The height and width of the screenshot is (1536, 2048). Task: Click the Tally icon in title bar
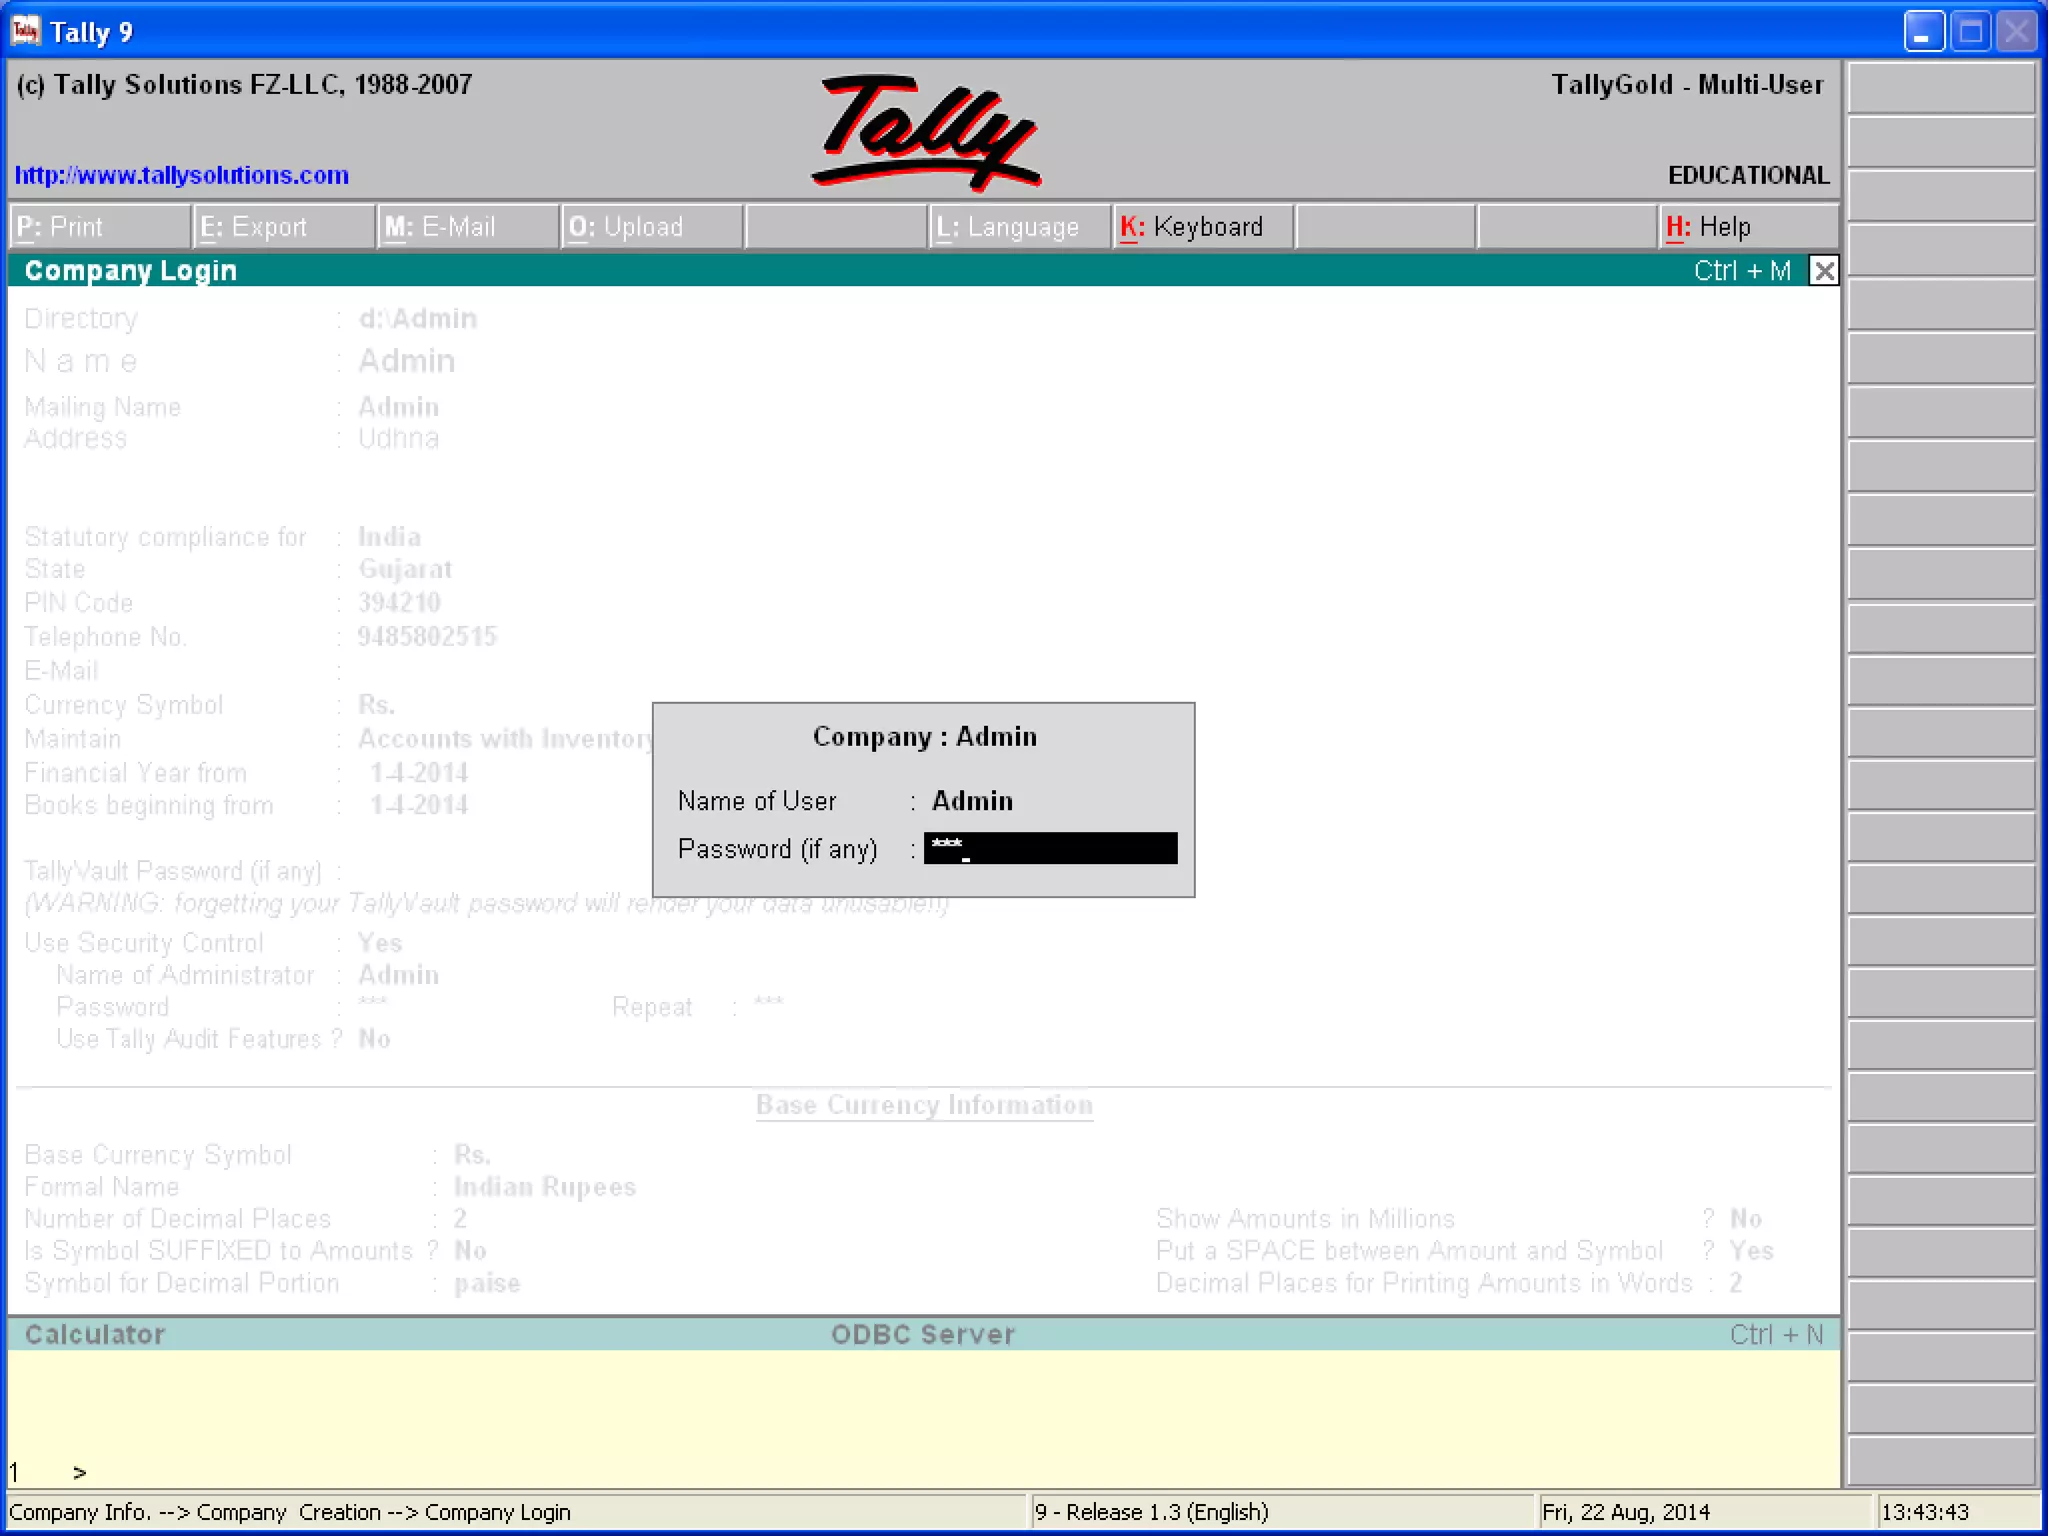pos(25,31)
